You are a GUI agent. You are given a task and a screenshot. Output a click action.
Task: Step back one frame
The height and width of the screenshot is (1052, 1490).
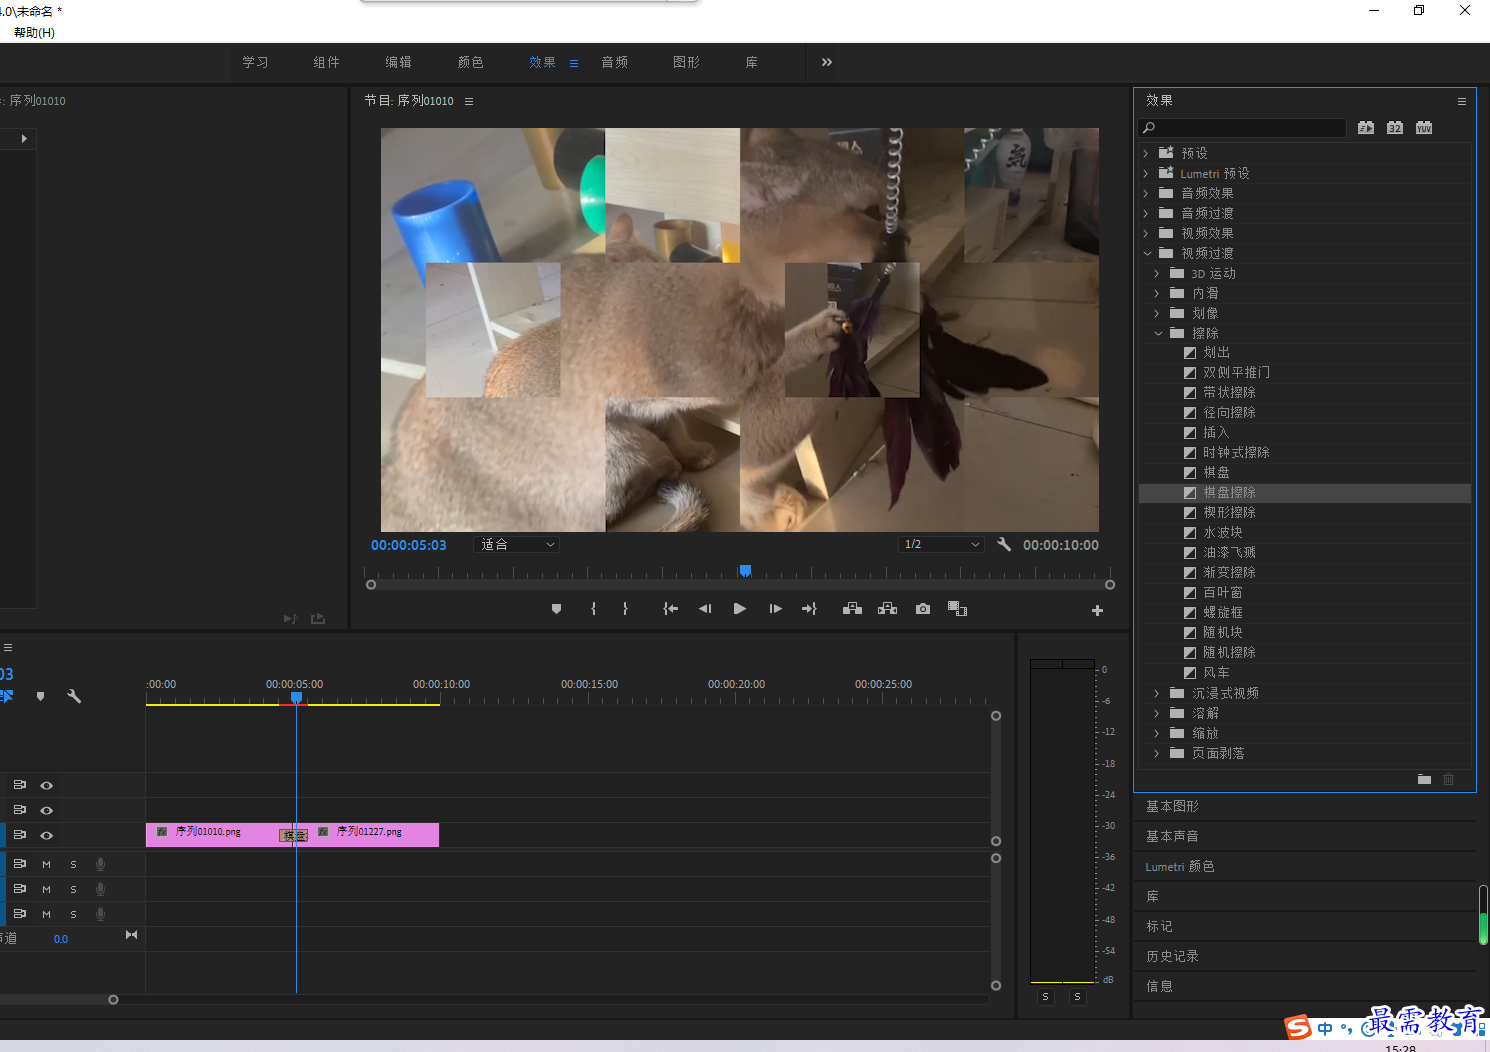[705, 609]
